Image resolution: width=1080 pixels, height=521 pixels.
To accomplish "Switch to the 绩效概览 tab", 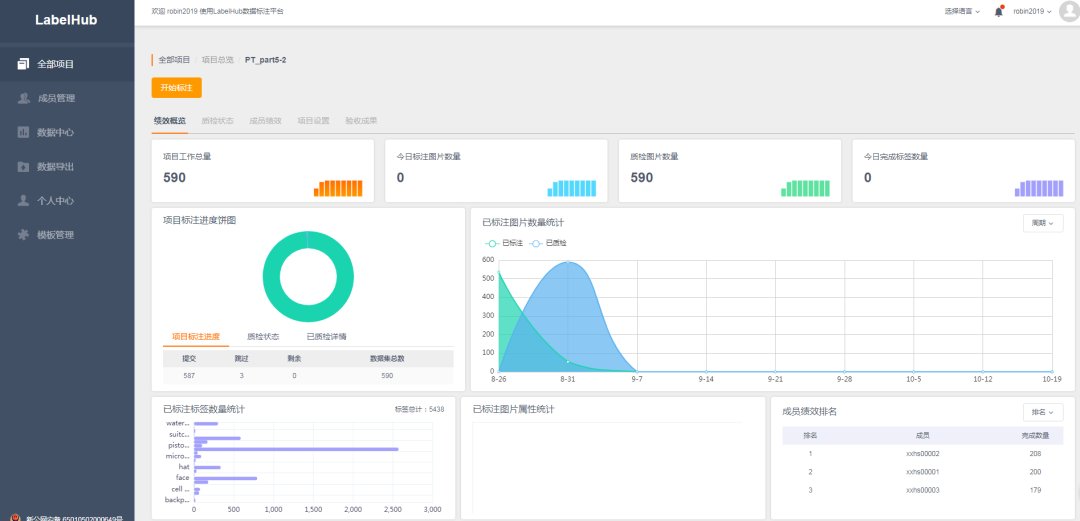I will 169,121.
